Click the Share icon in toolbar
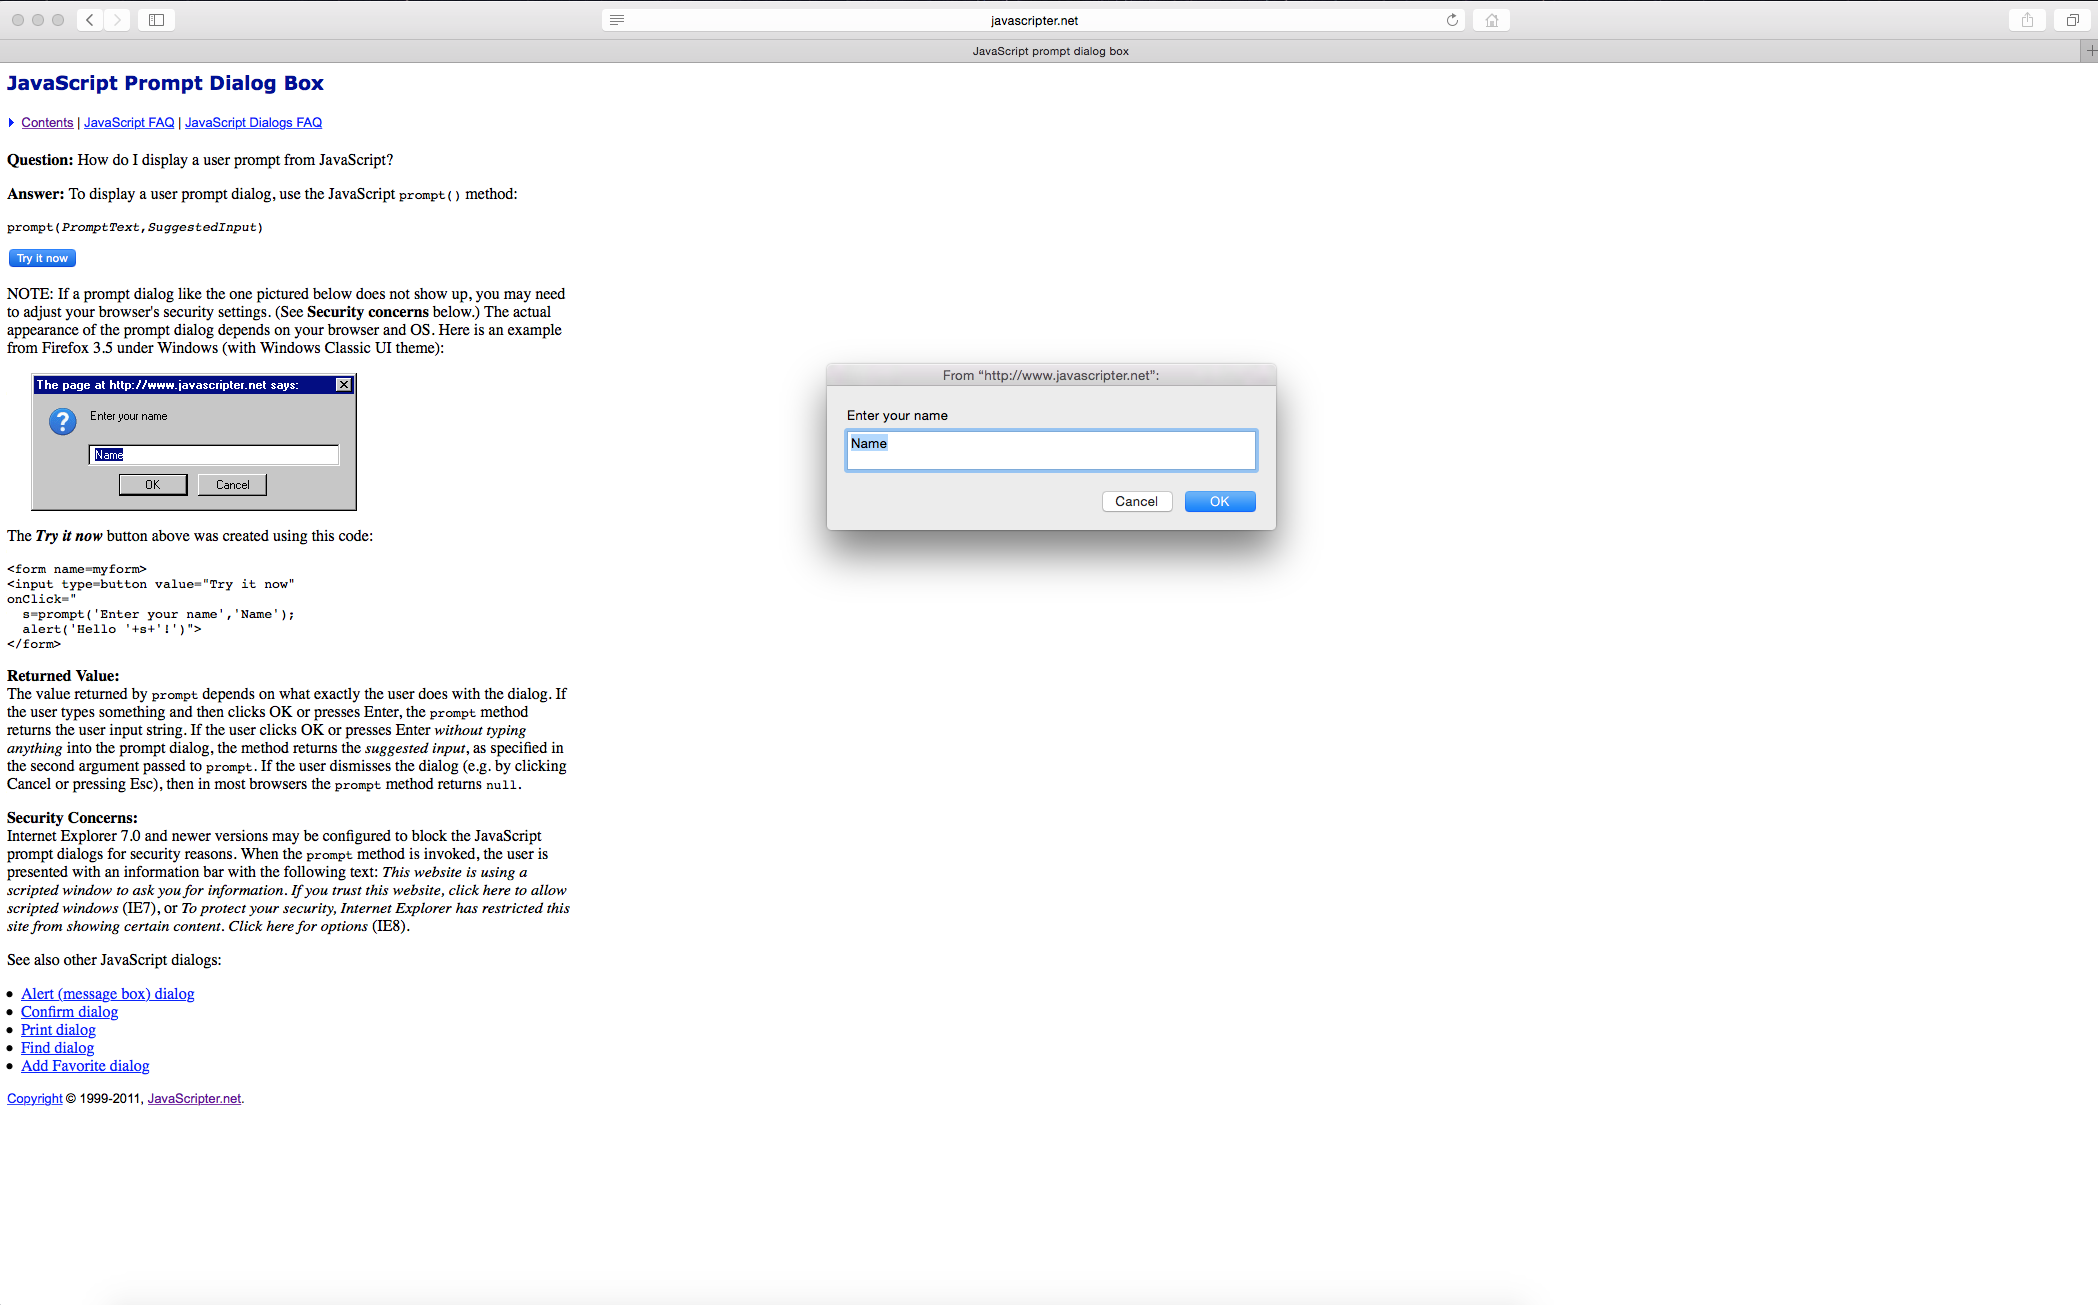This screenshot has width=2098, height=1305. (2027, 20)
